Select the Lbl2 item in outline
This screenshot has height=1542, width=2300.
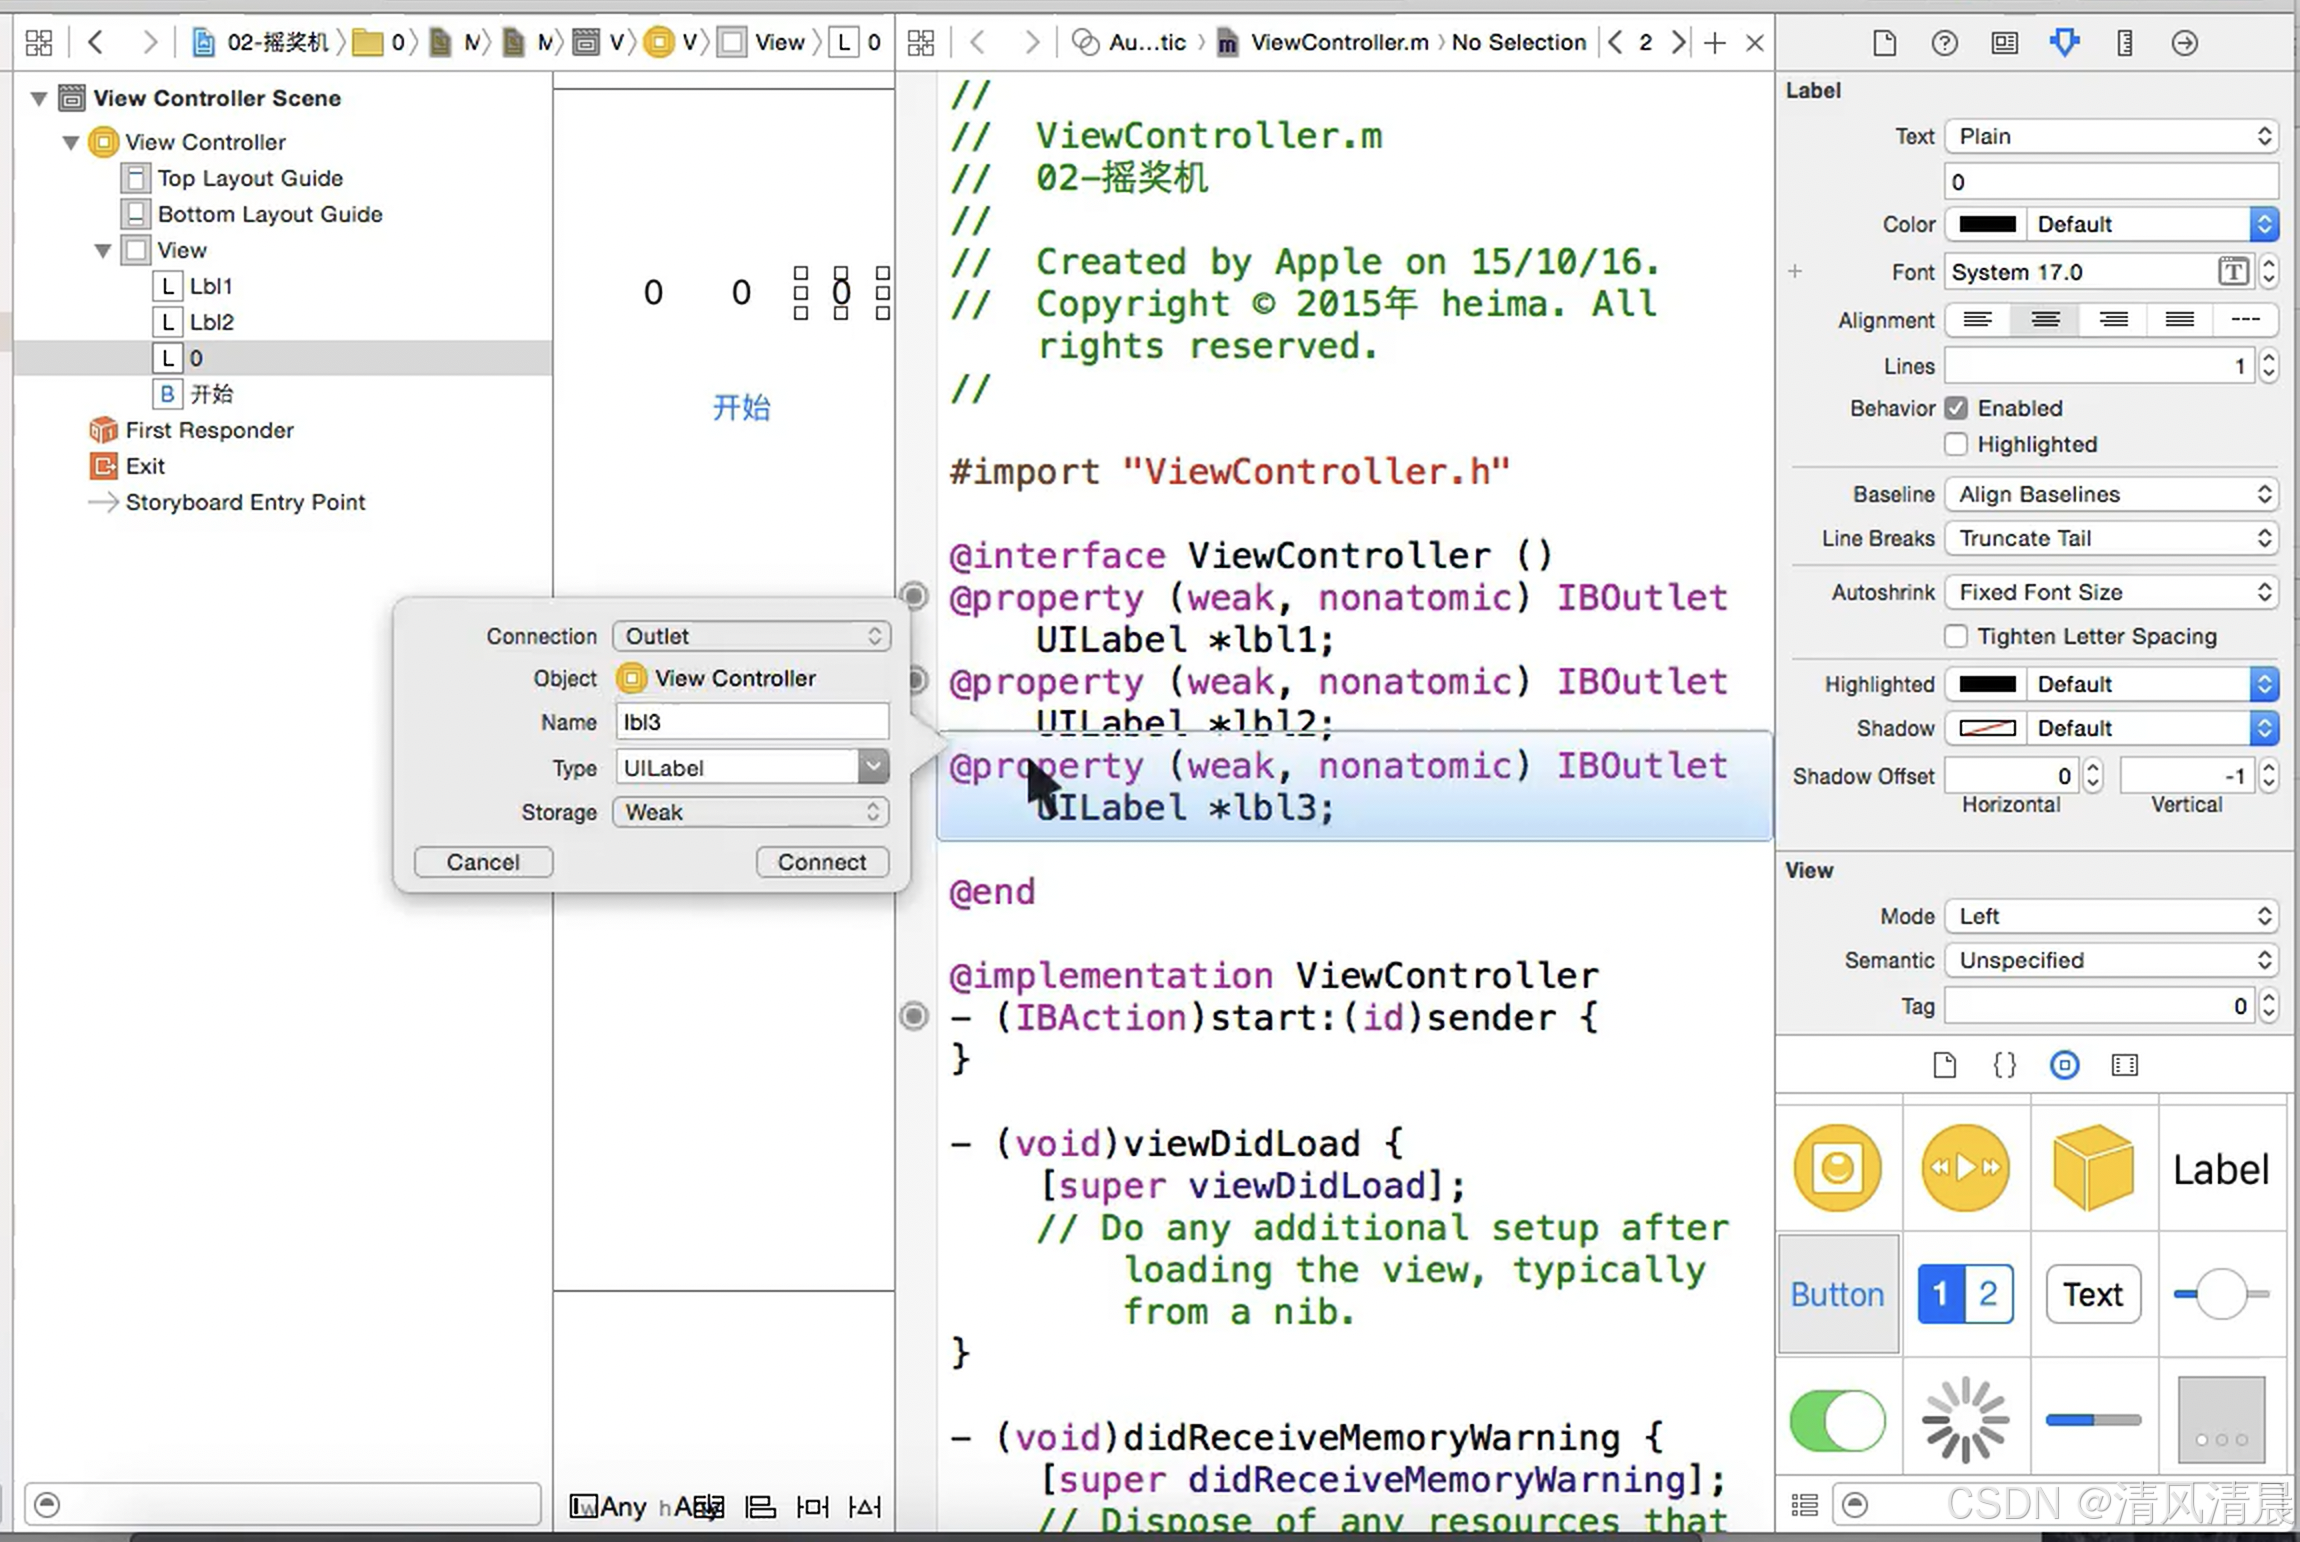pyautogui.click(x=211, y=322)
